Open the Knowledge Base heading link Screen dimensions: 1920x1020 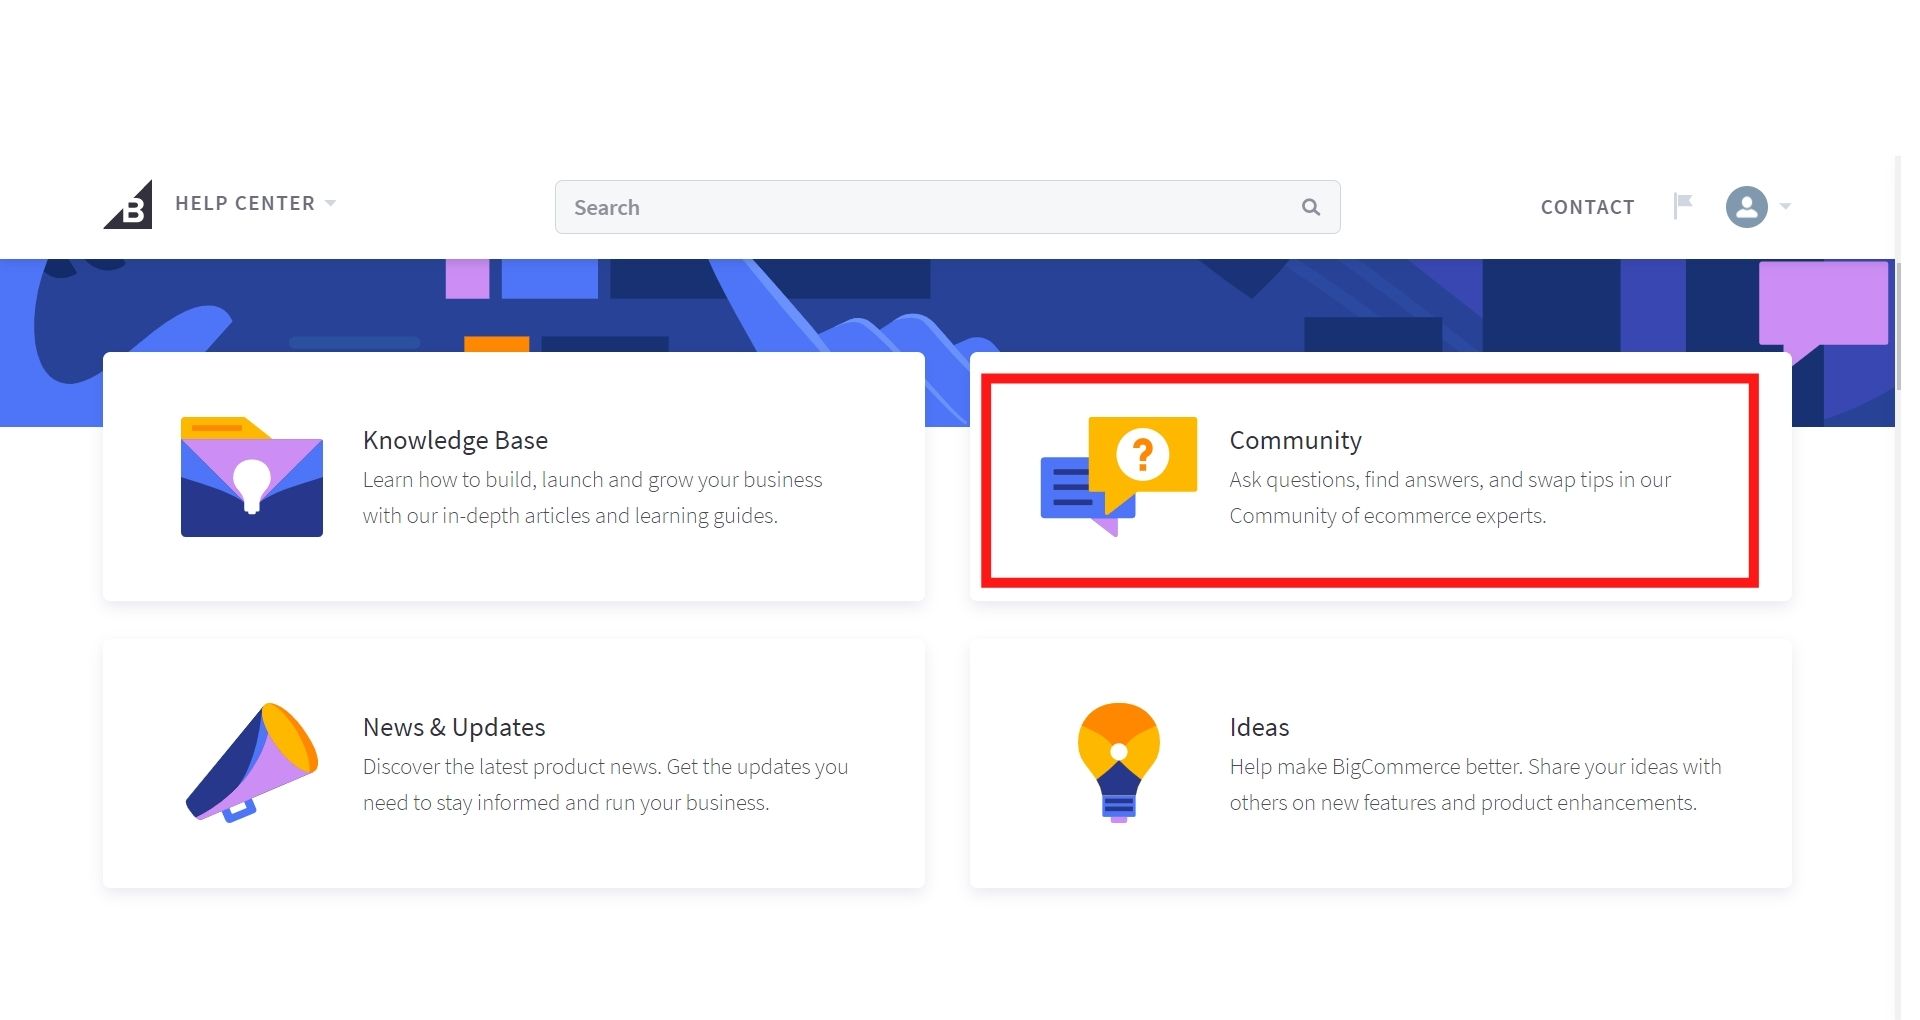455,440
